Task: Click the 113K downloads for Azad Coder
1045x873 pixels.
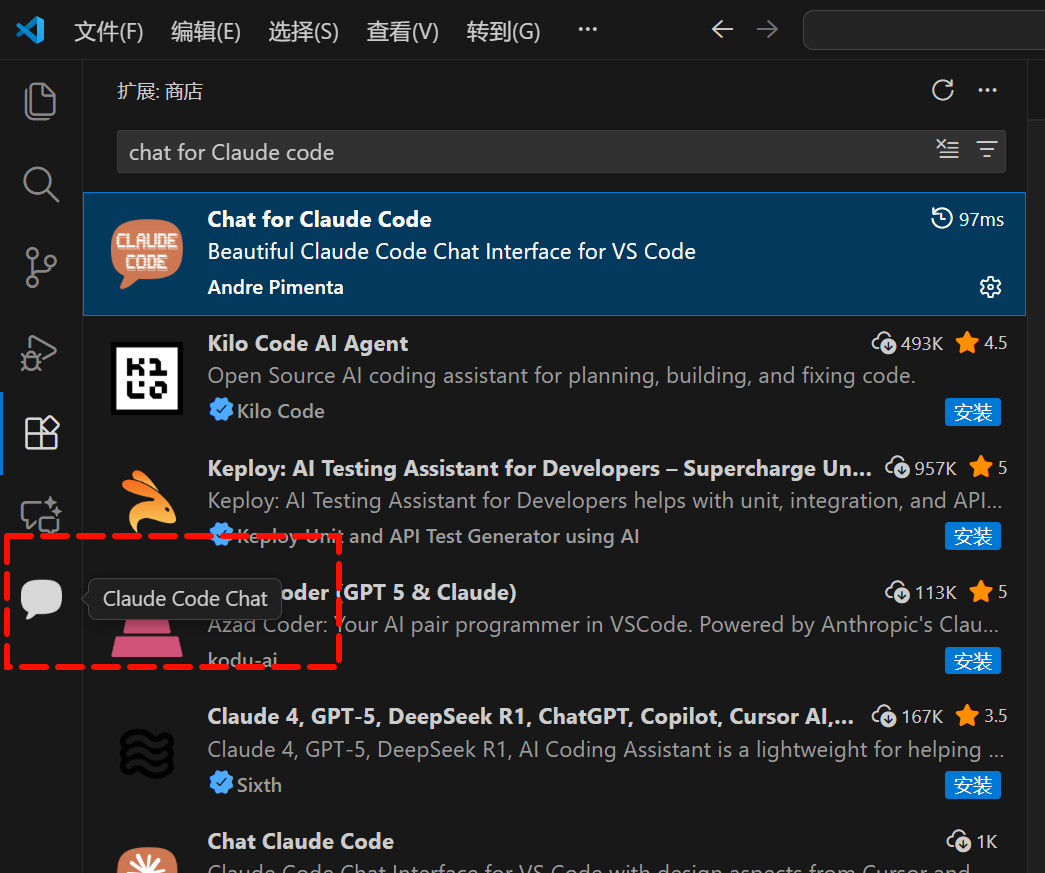Action: (x=921, y=592)
